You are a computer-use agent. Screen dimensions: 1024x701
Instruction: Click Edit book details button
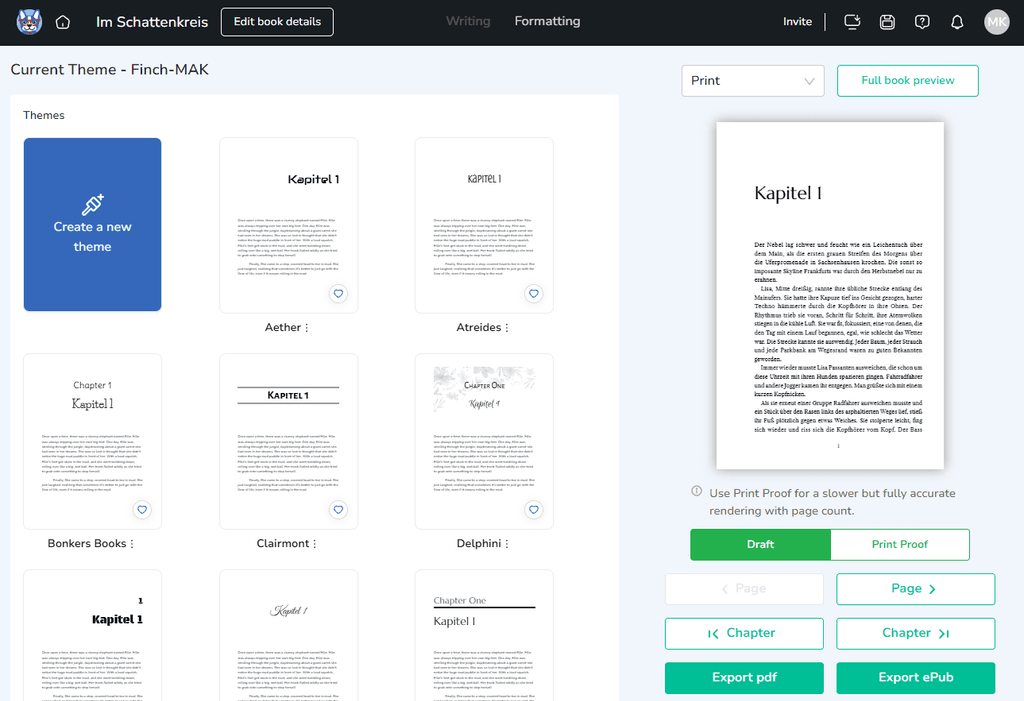(x=277, y=22)
